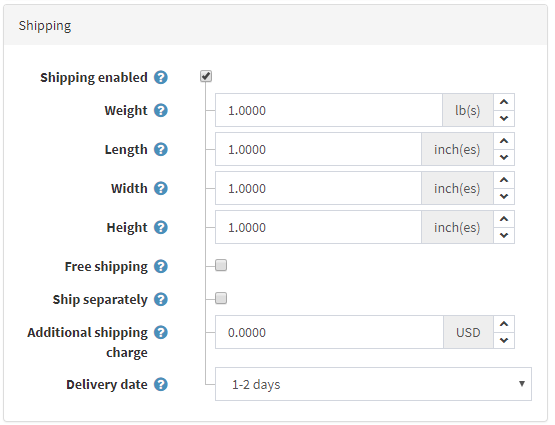Increment the Width value up arrow
The height and width of the screenshot is (425, 555).
tap(504, 180)
